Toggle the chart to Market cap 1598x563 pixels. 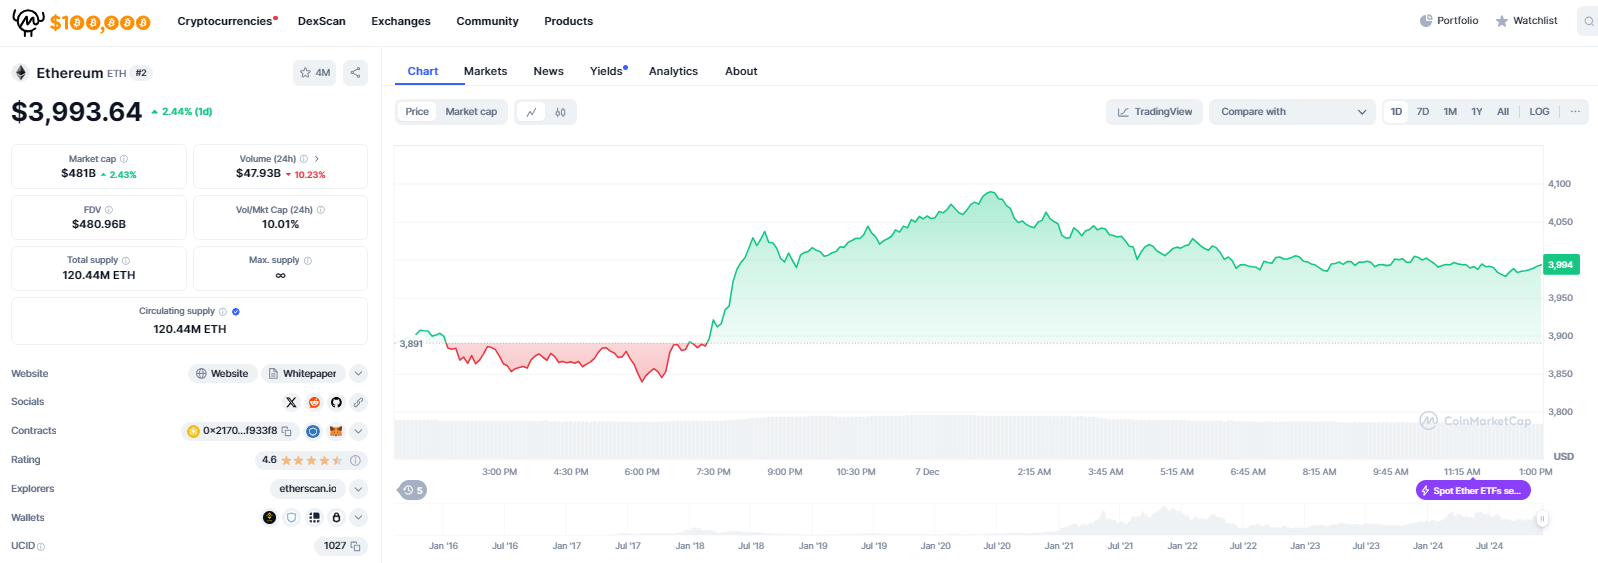(x=471, y=112)
